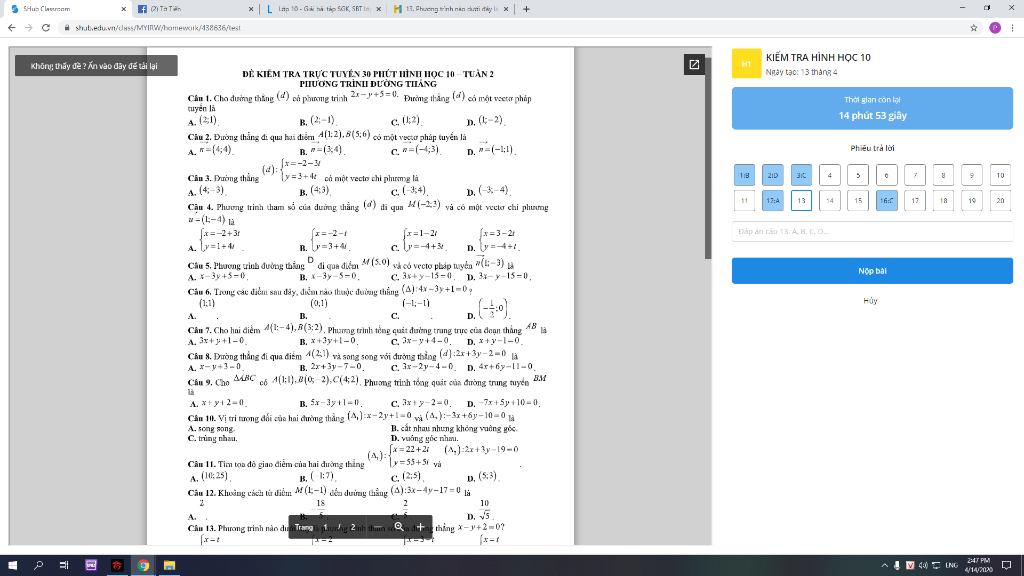
Task: Bookmark this page with the star icon
Action: pyautogui.click(x=974, y=27)
